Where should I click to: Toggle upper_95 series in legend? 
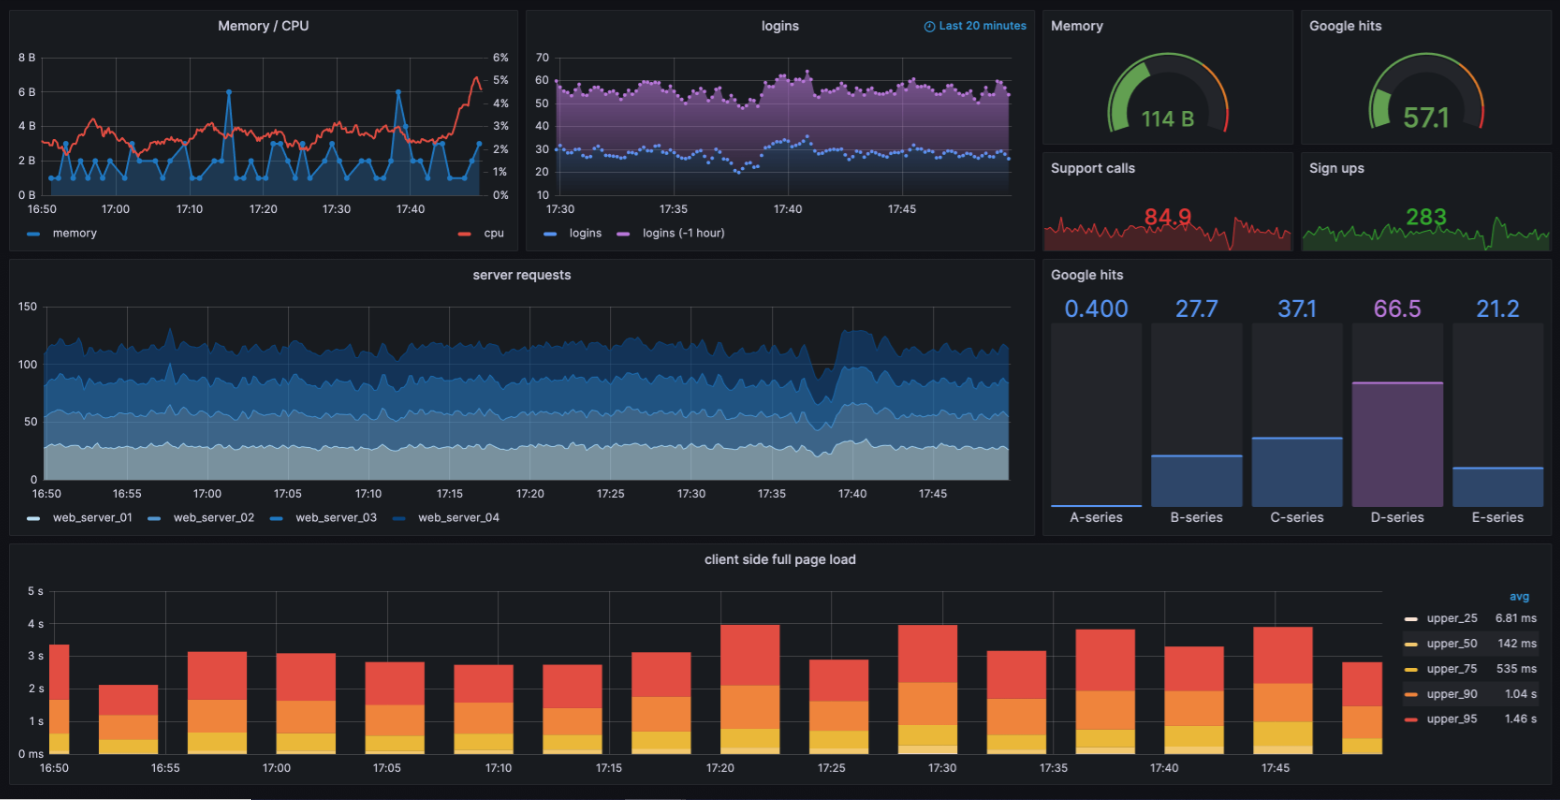tap(1452, 719)
